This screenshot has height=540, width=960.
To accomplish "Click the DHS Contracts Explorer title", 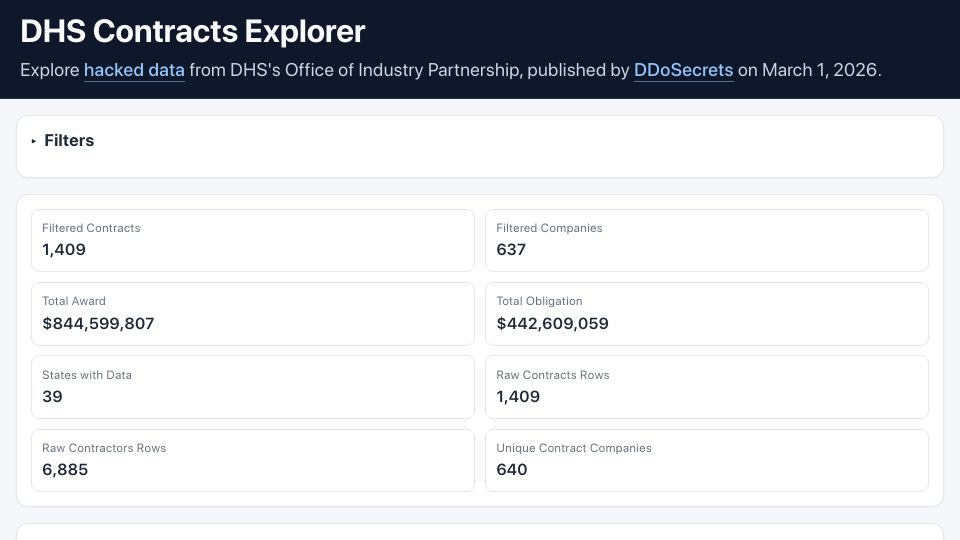I will (193, 31).
